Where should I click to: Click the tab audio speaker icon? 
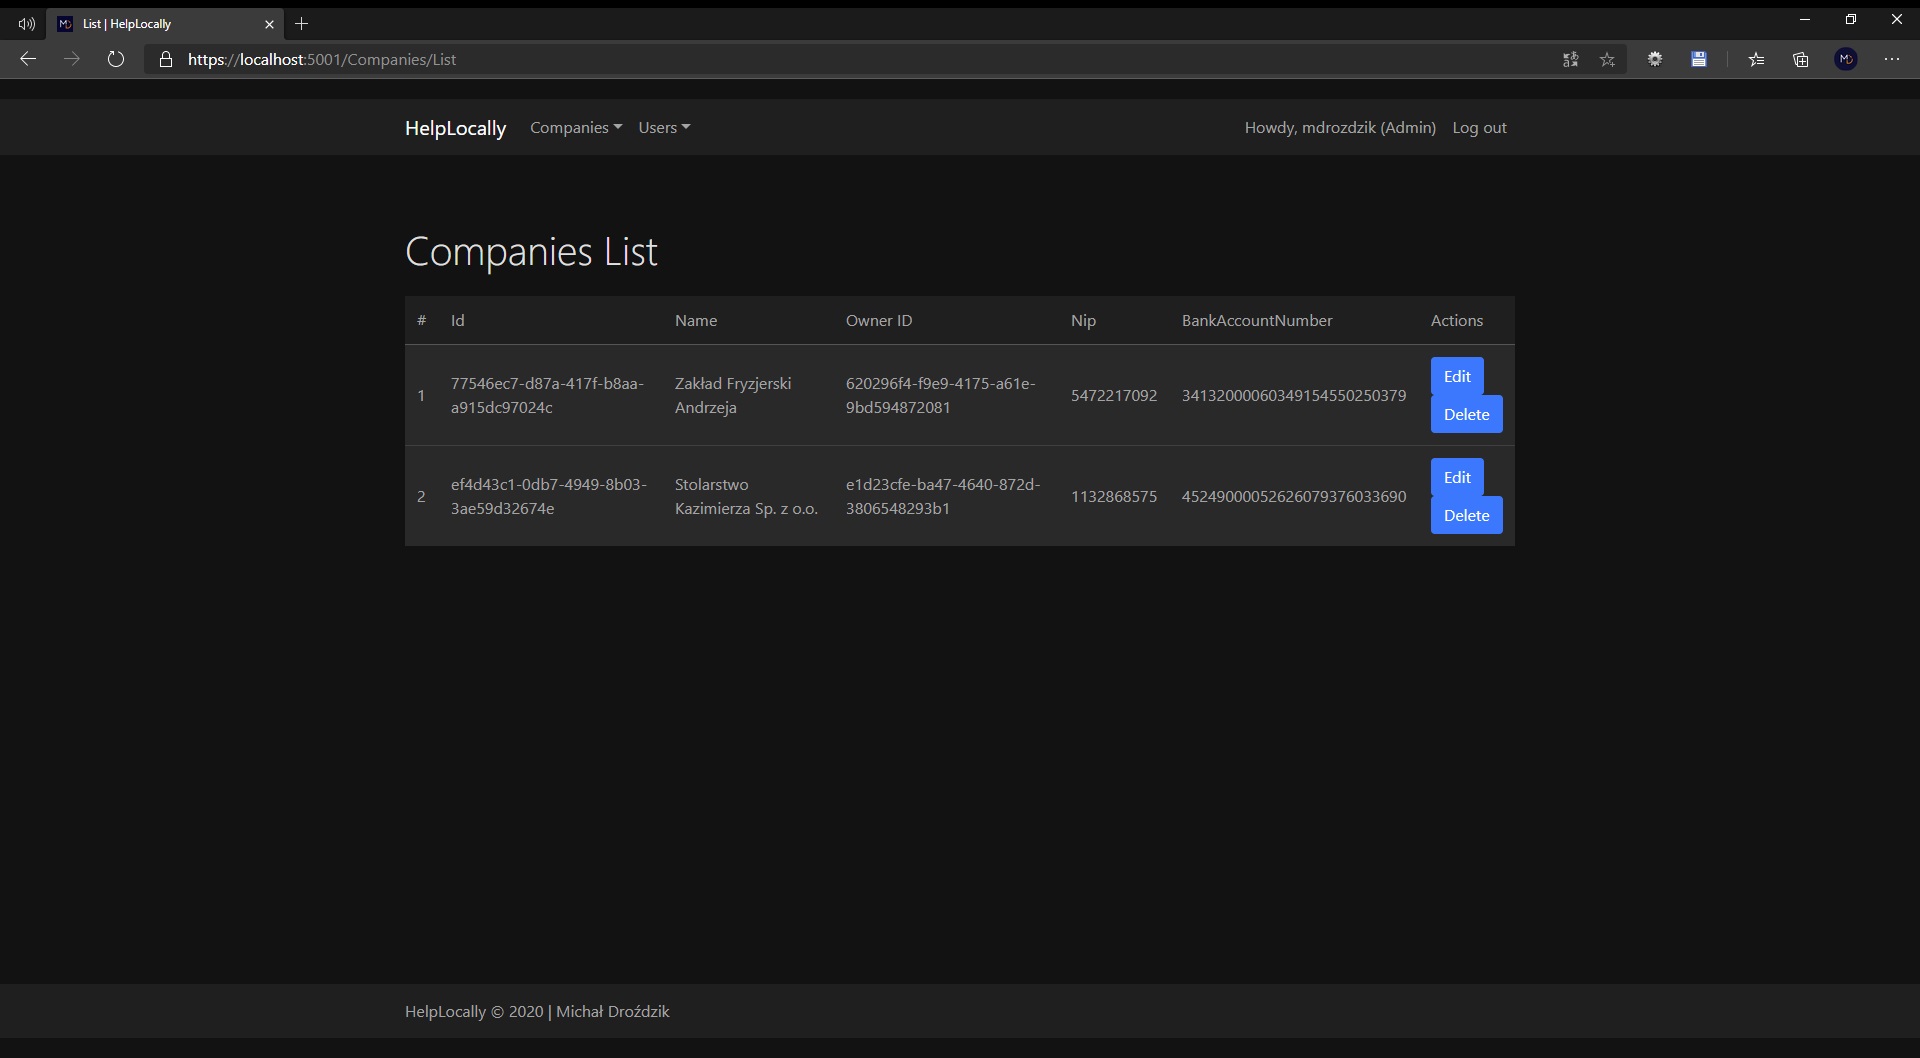point(27,23)
